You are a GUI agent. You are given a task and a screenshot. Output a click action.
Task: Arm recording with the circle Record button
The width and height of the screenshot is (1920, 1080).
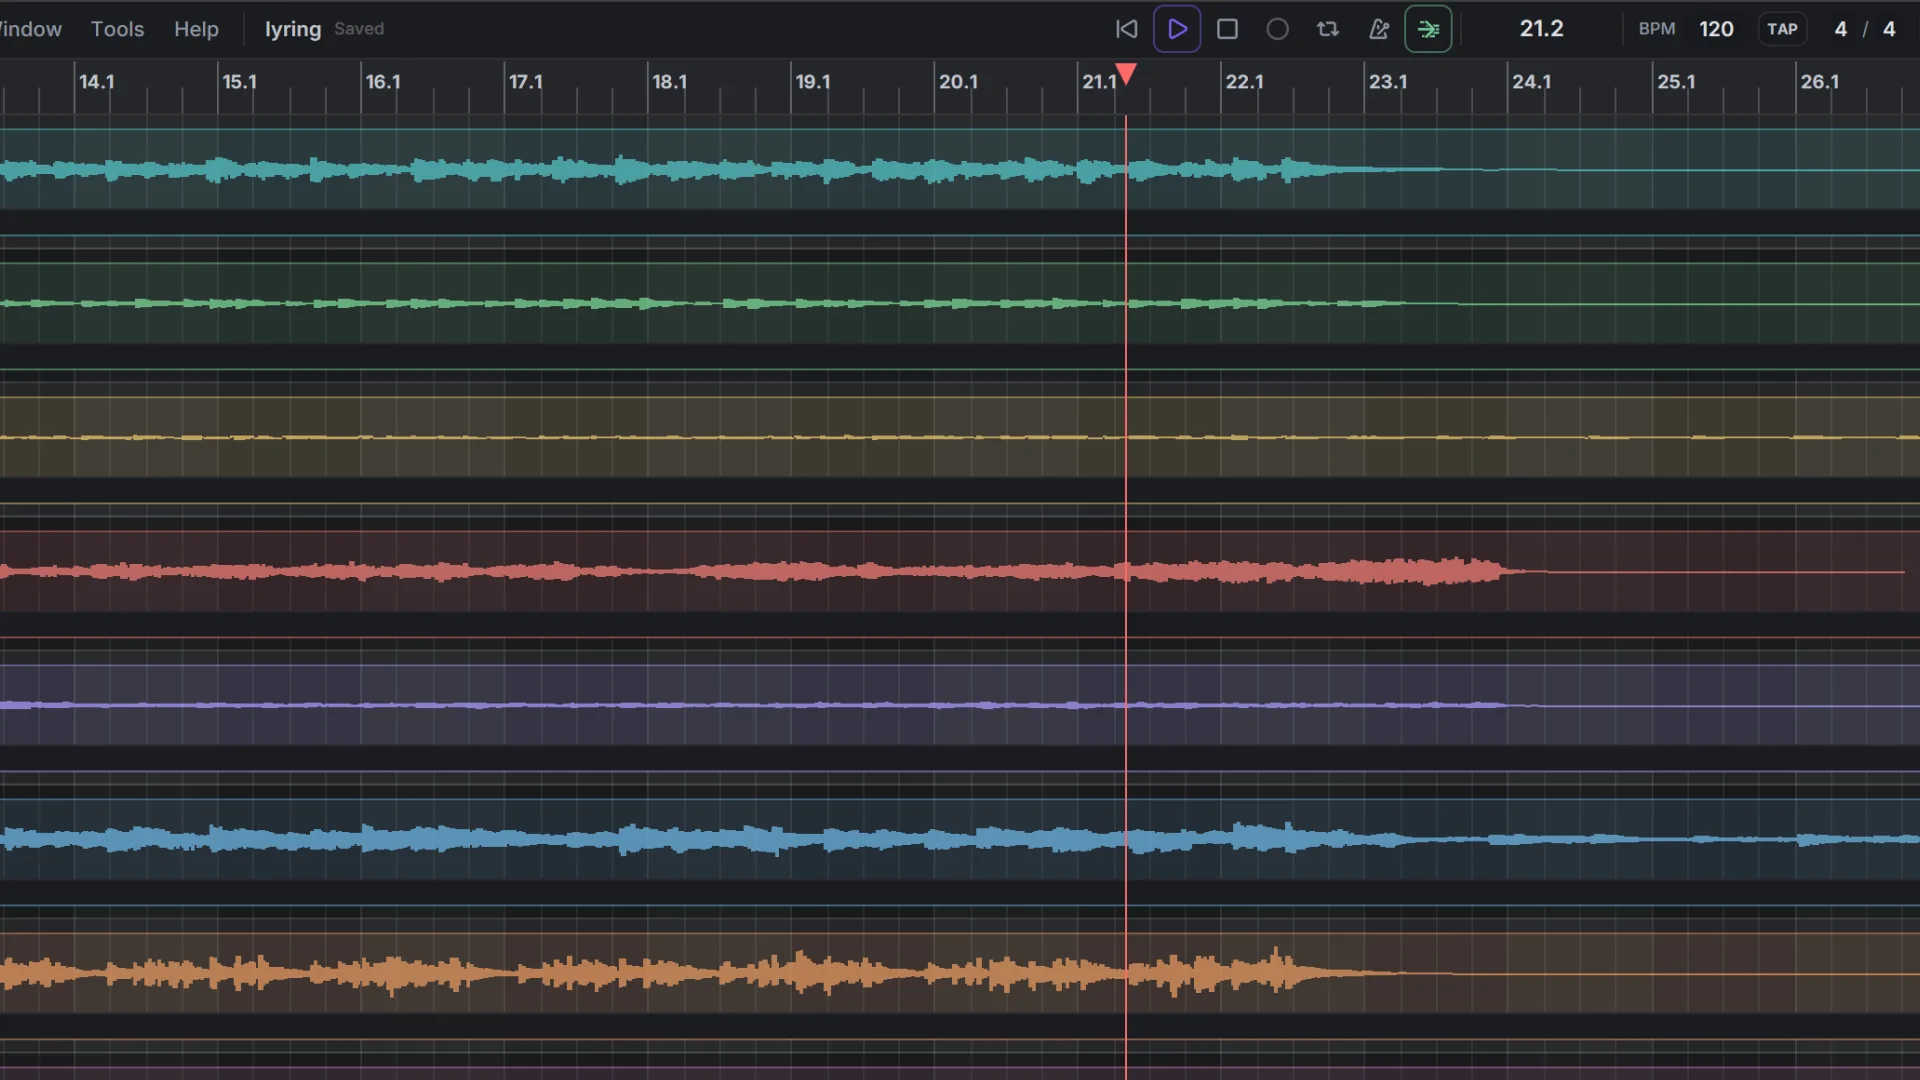coord(1277,29)
